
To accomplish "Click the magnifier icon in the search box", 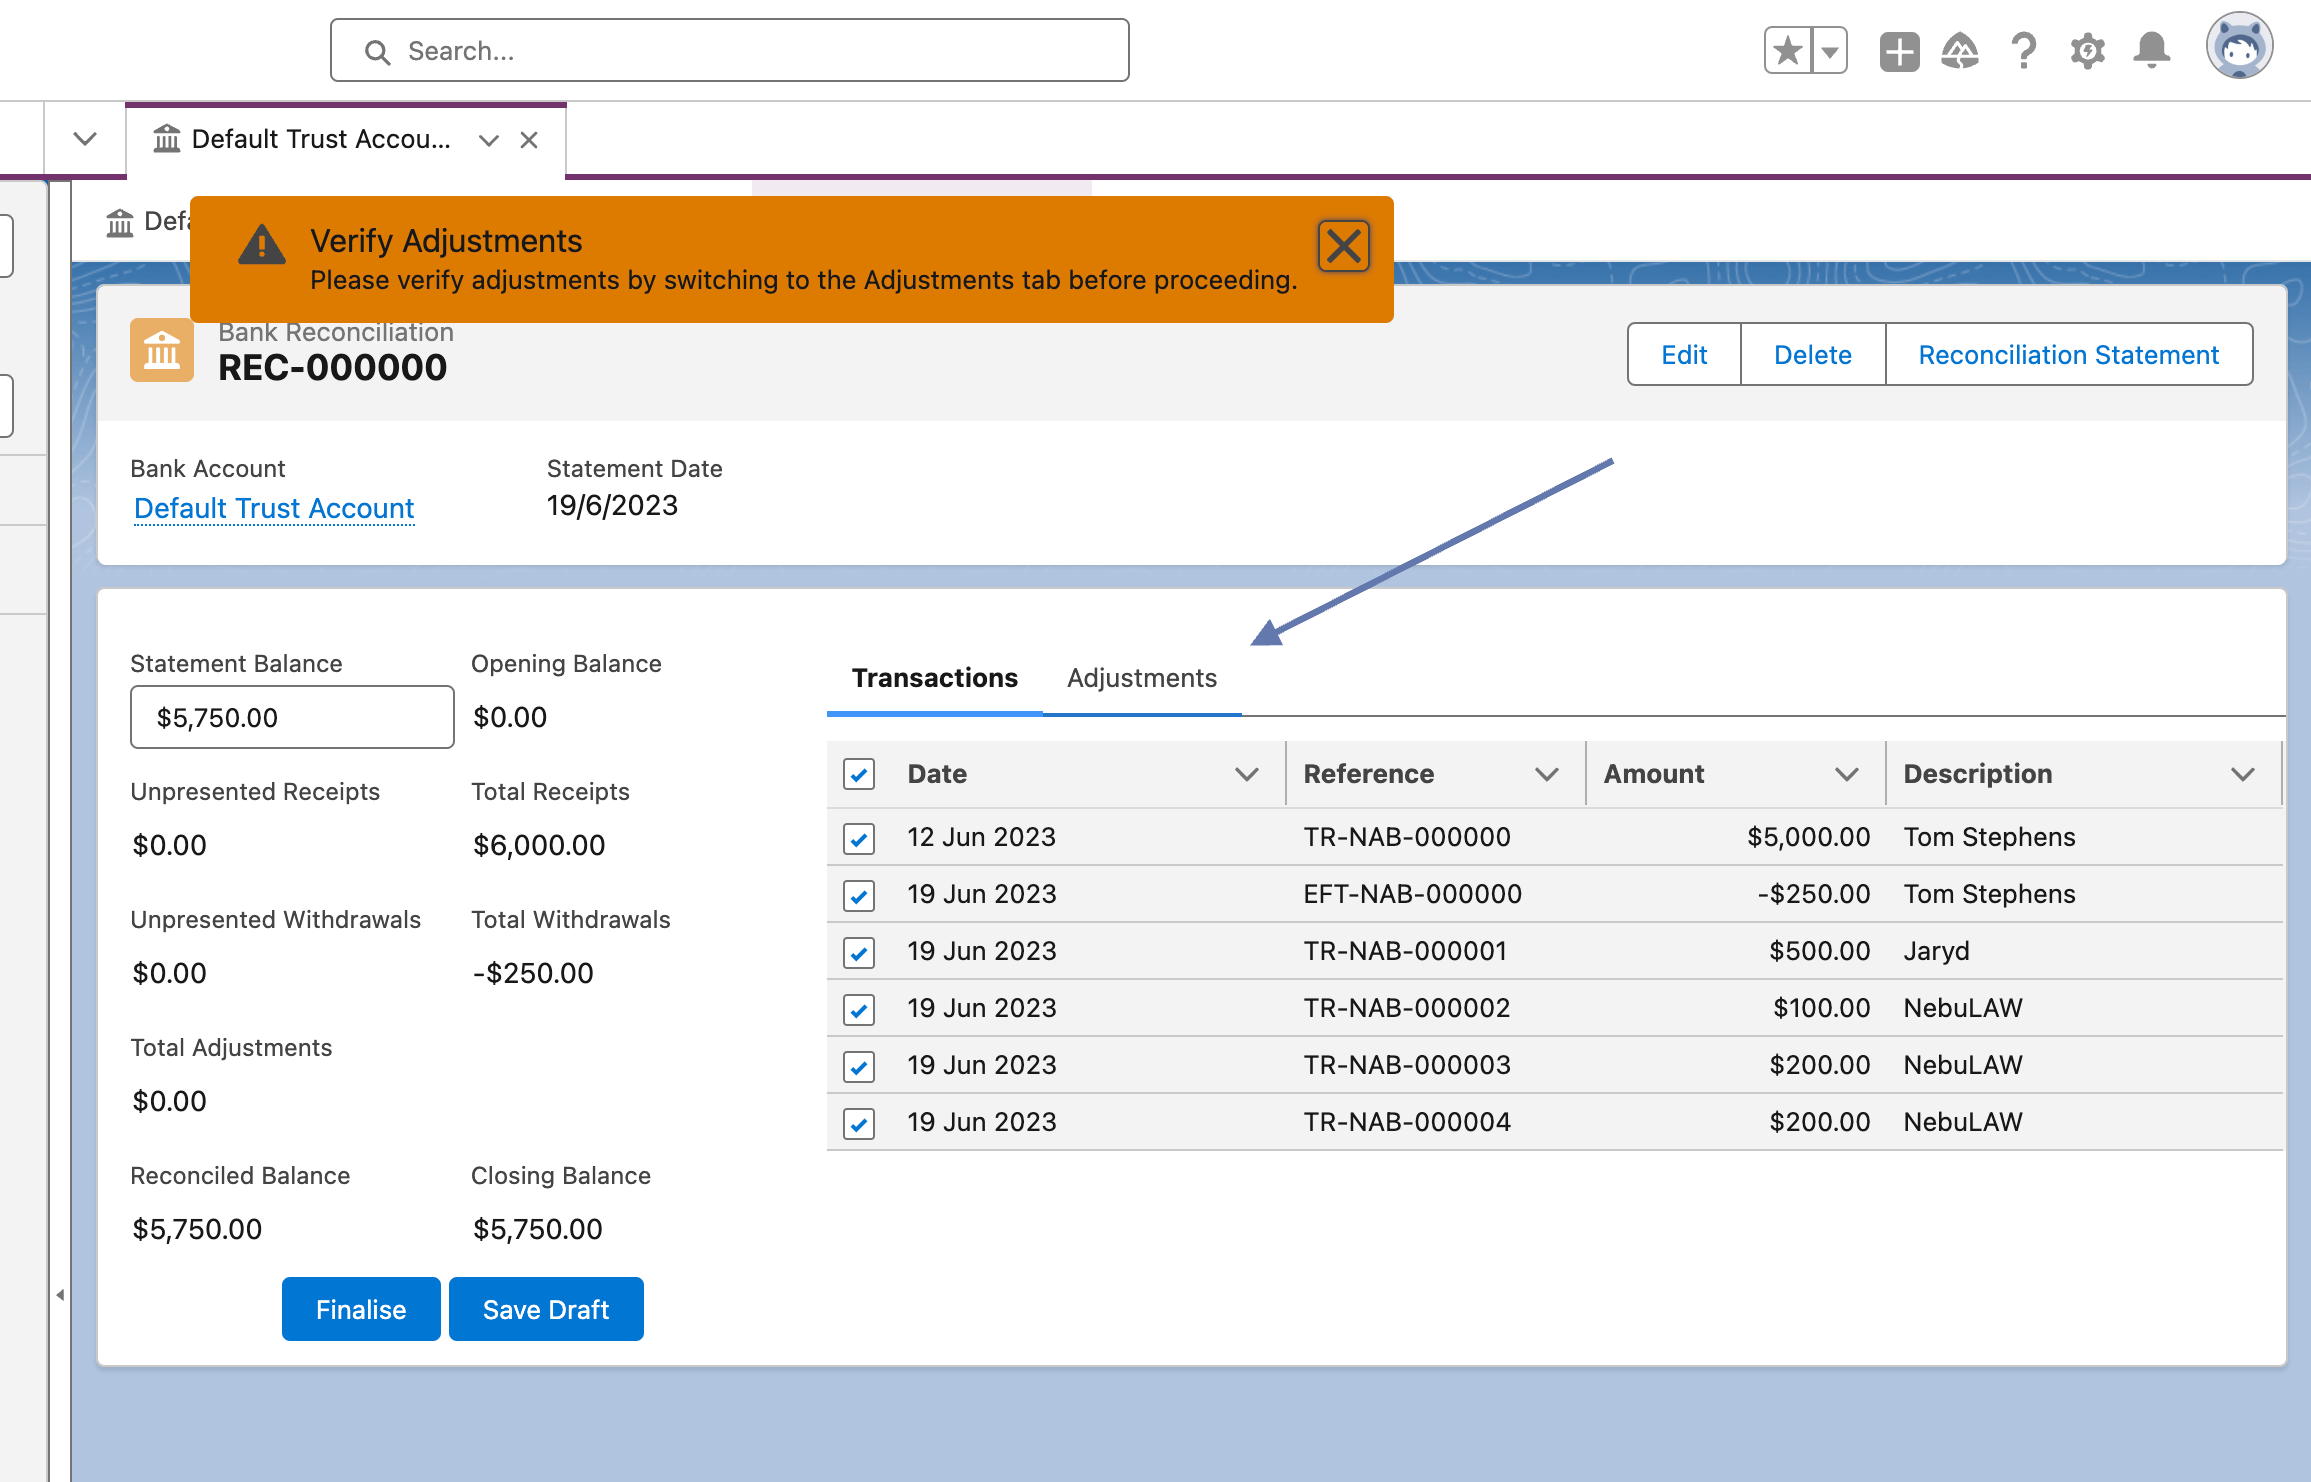I will (377, 52).
